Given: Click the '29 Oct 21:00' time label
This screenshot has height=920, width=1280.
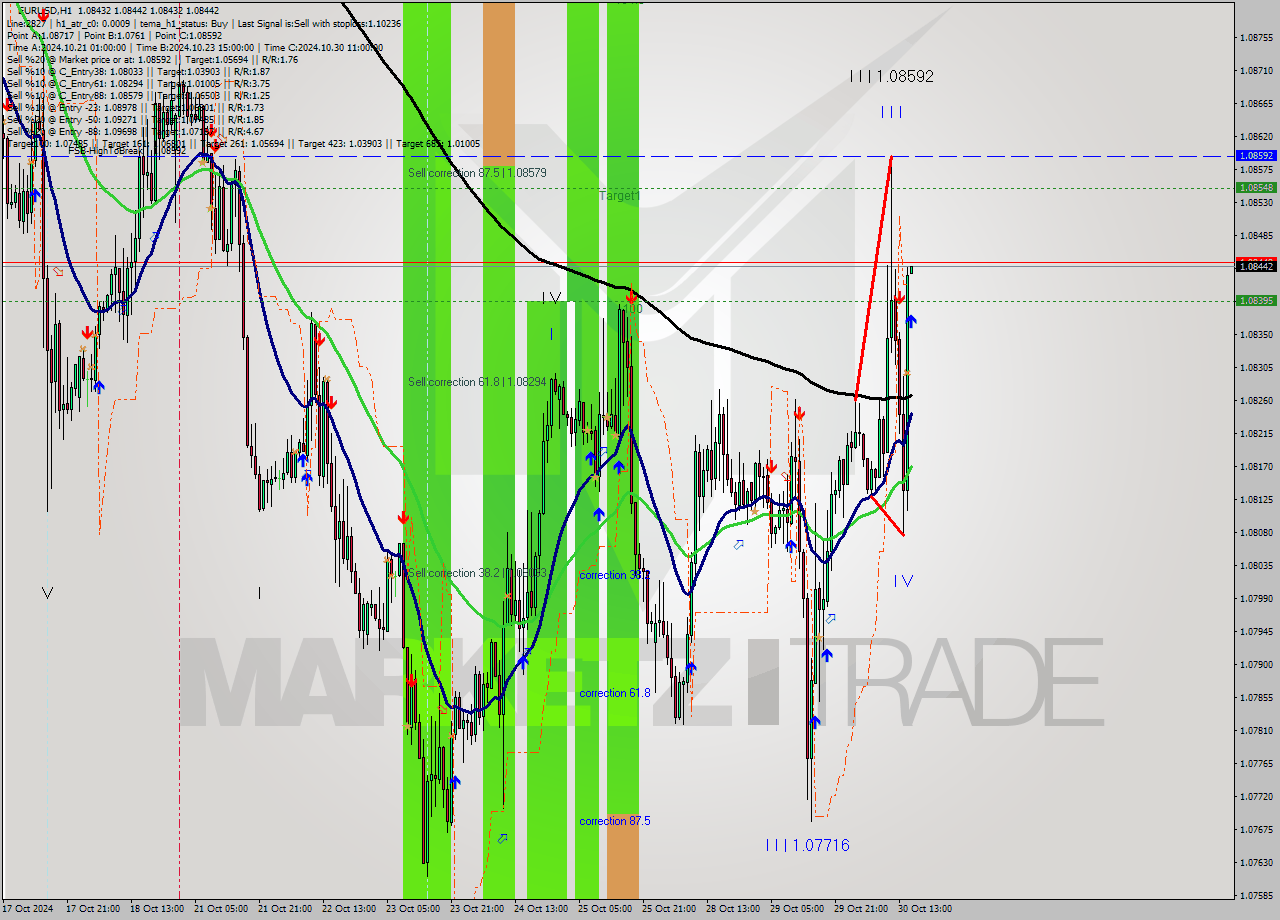Looking at the screenshot, I should (860, 909).
